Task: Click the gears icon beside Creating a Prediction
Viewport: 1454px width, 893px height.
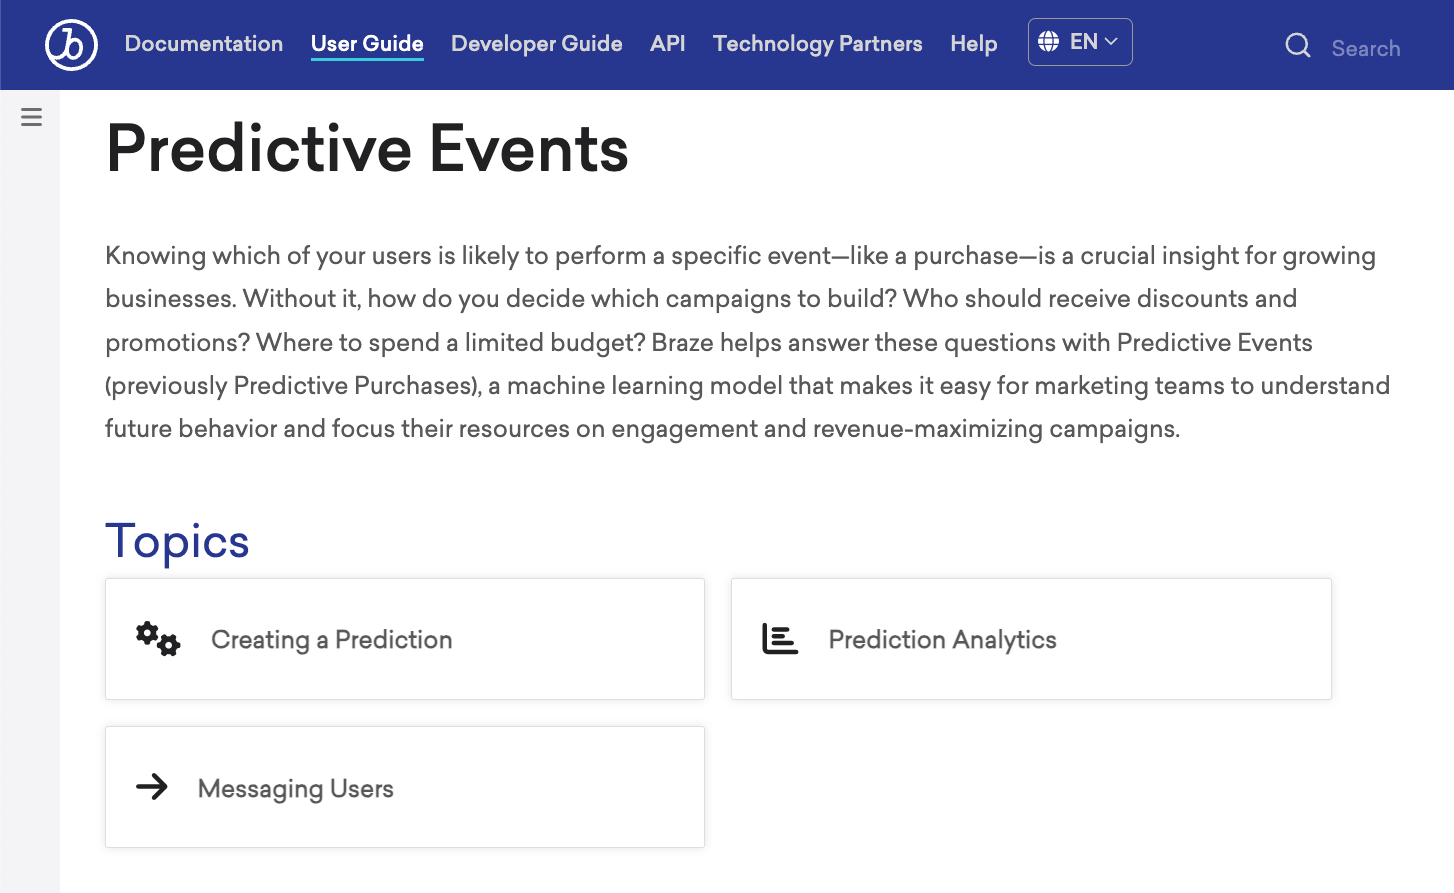Action: [158, 638]
